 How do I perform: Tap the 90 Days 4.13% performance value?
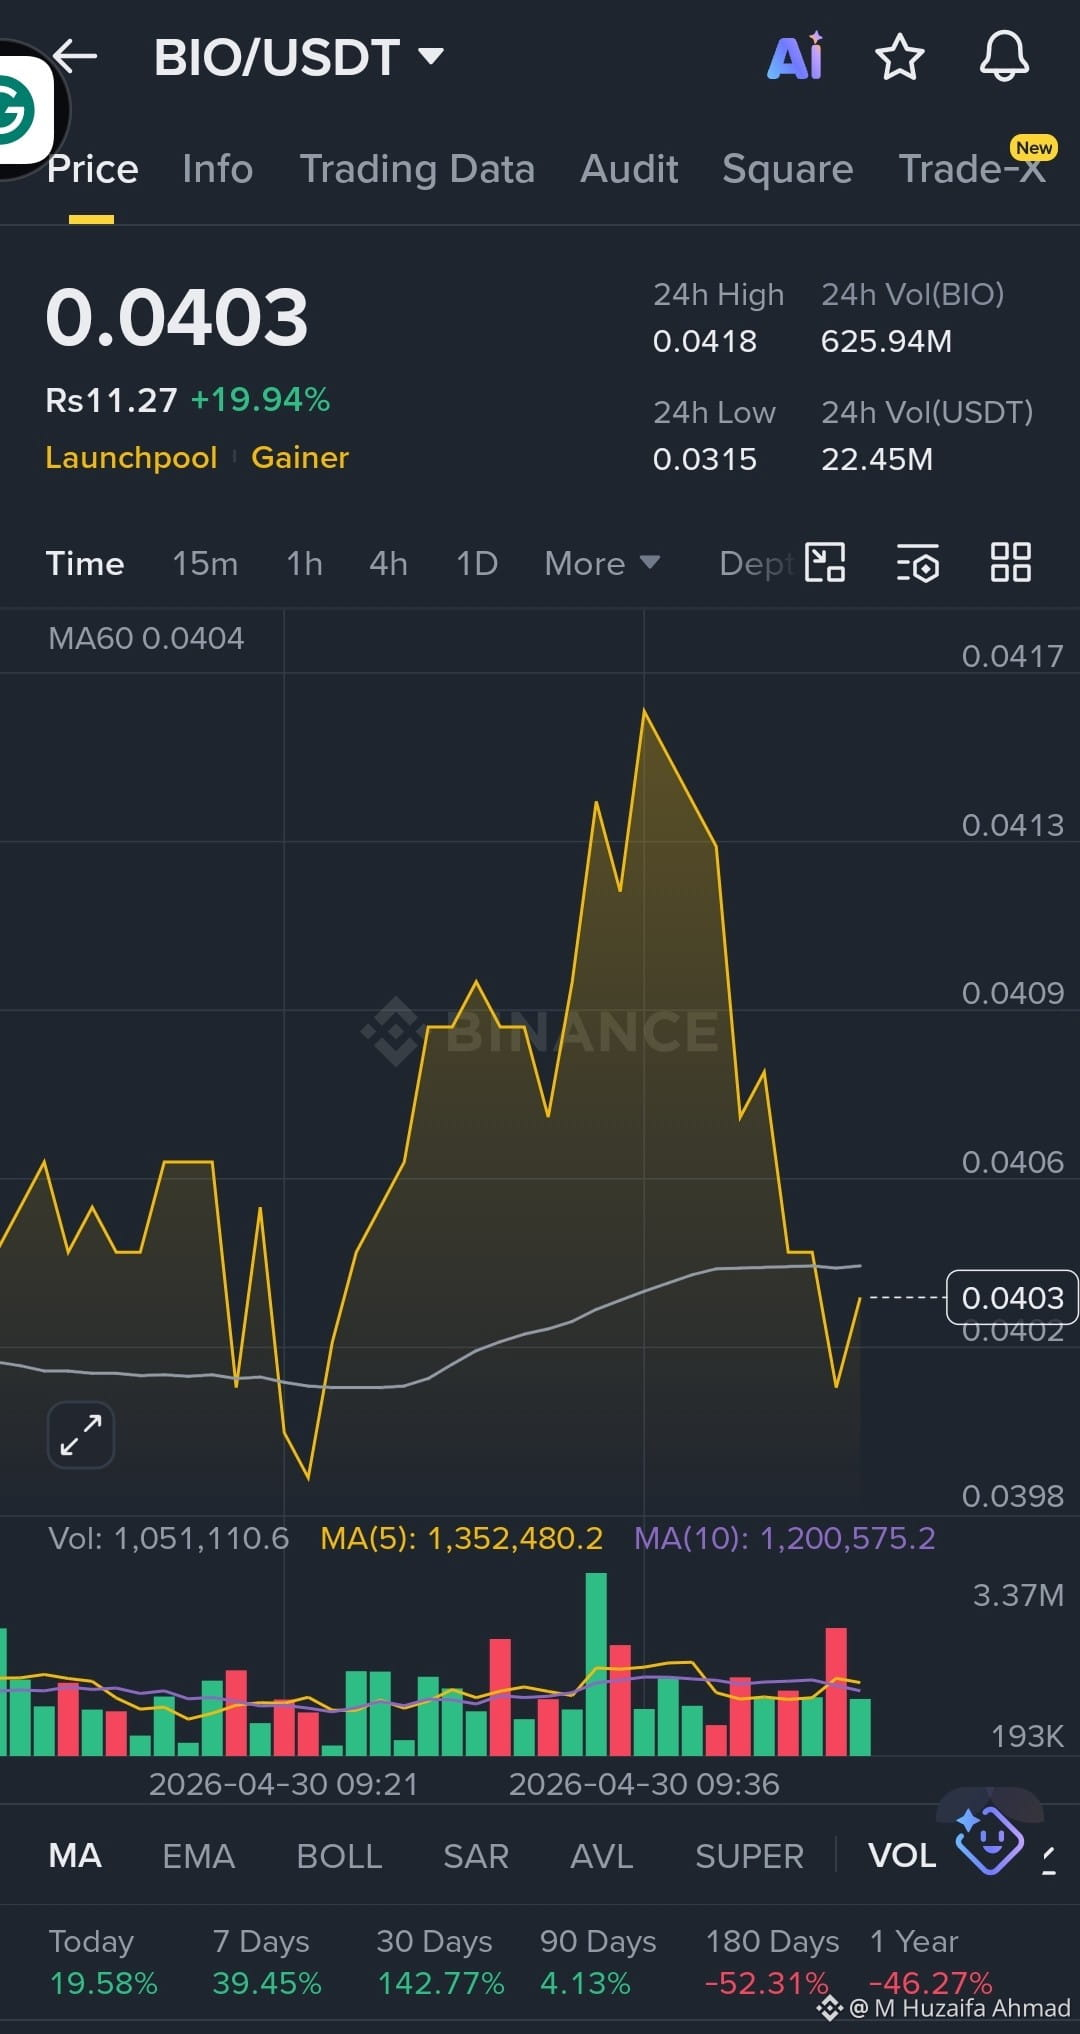coord(585,1983)
